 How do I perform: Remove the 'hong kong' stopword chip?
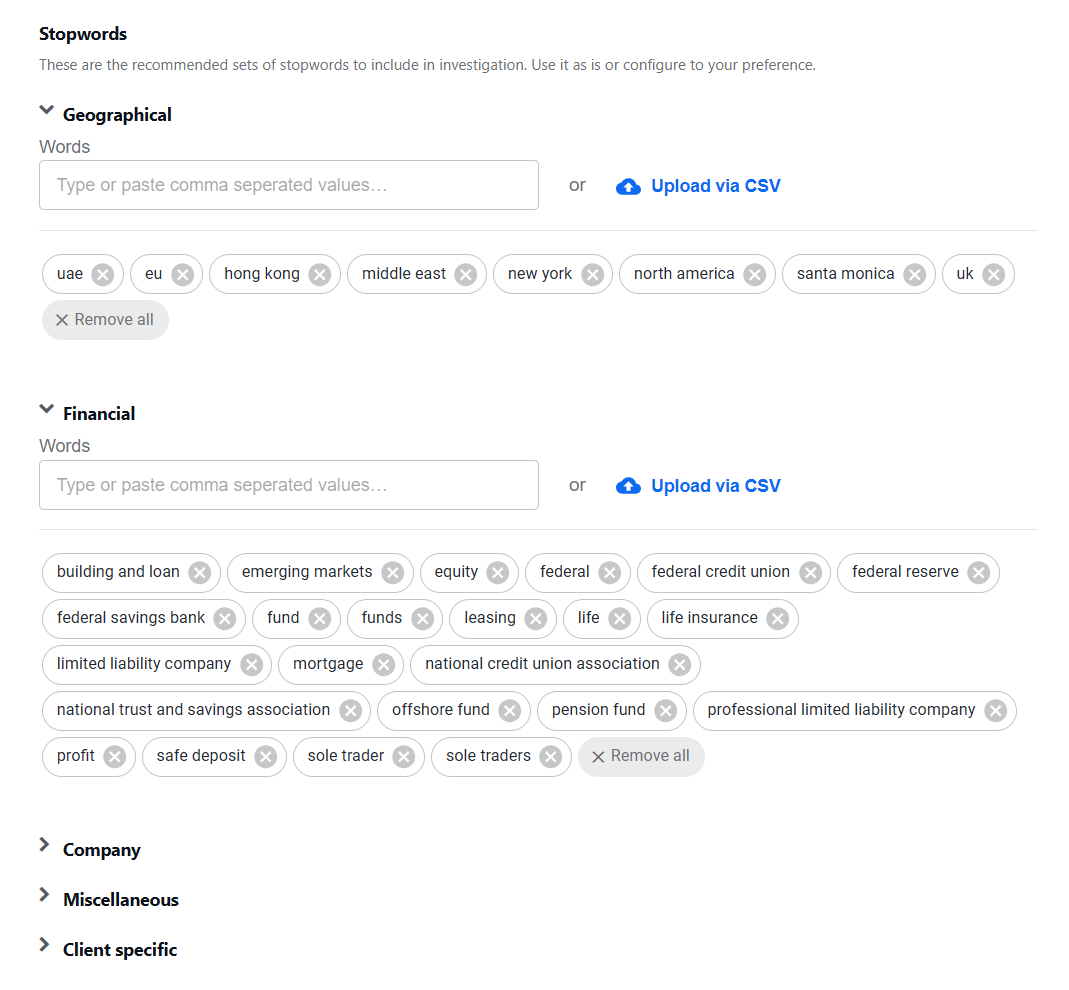pyautogui.click(x=319, y=275)
